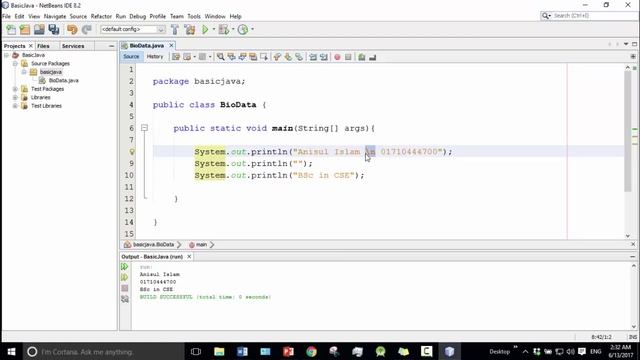
Task: Open the Profile Project arrow dropdown
Action: (252, 29)
